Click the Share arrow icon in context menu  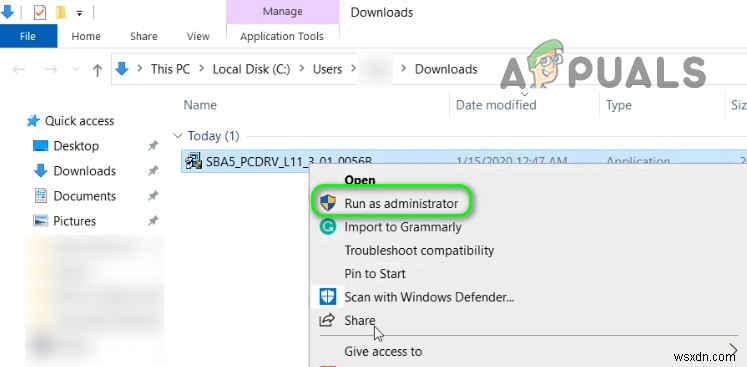327,320
